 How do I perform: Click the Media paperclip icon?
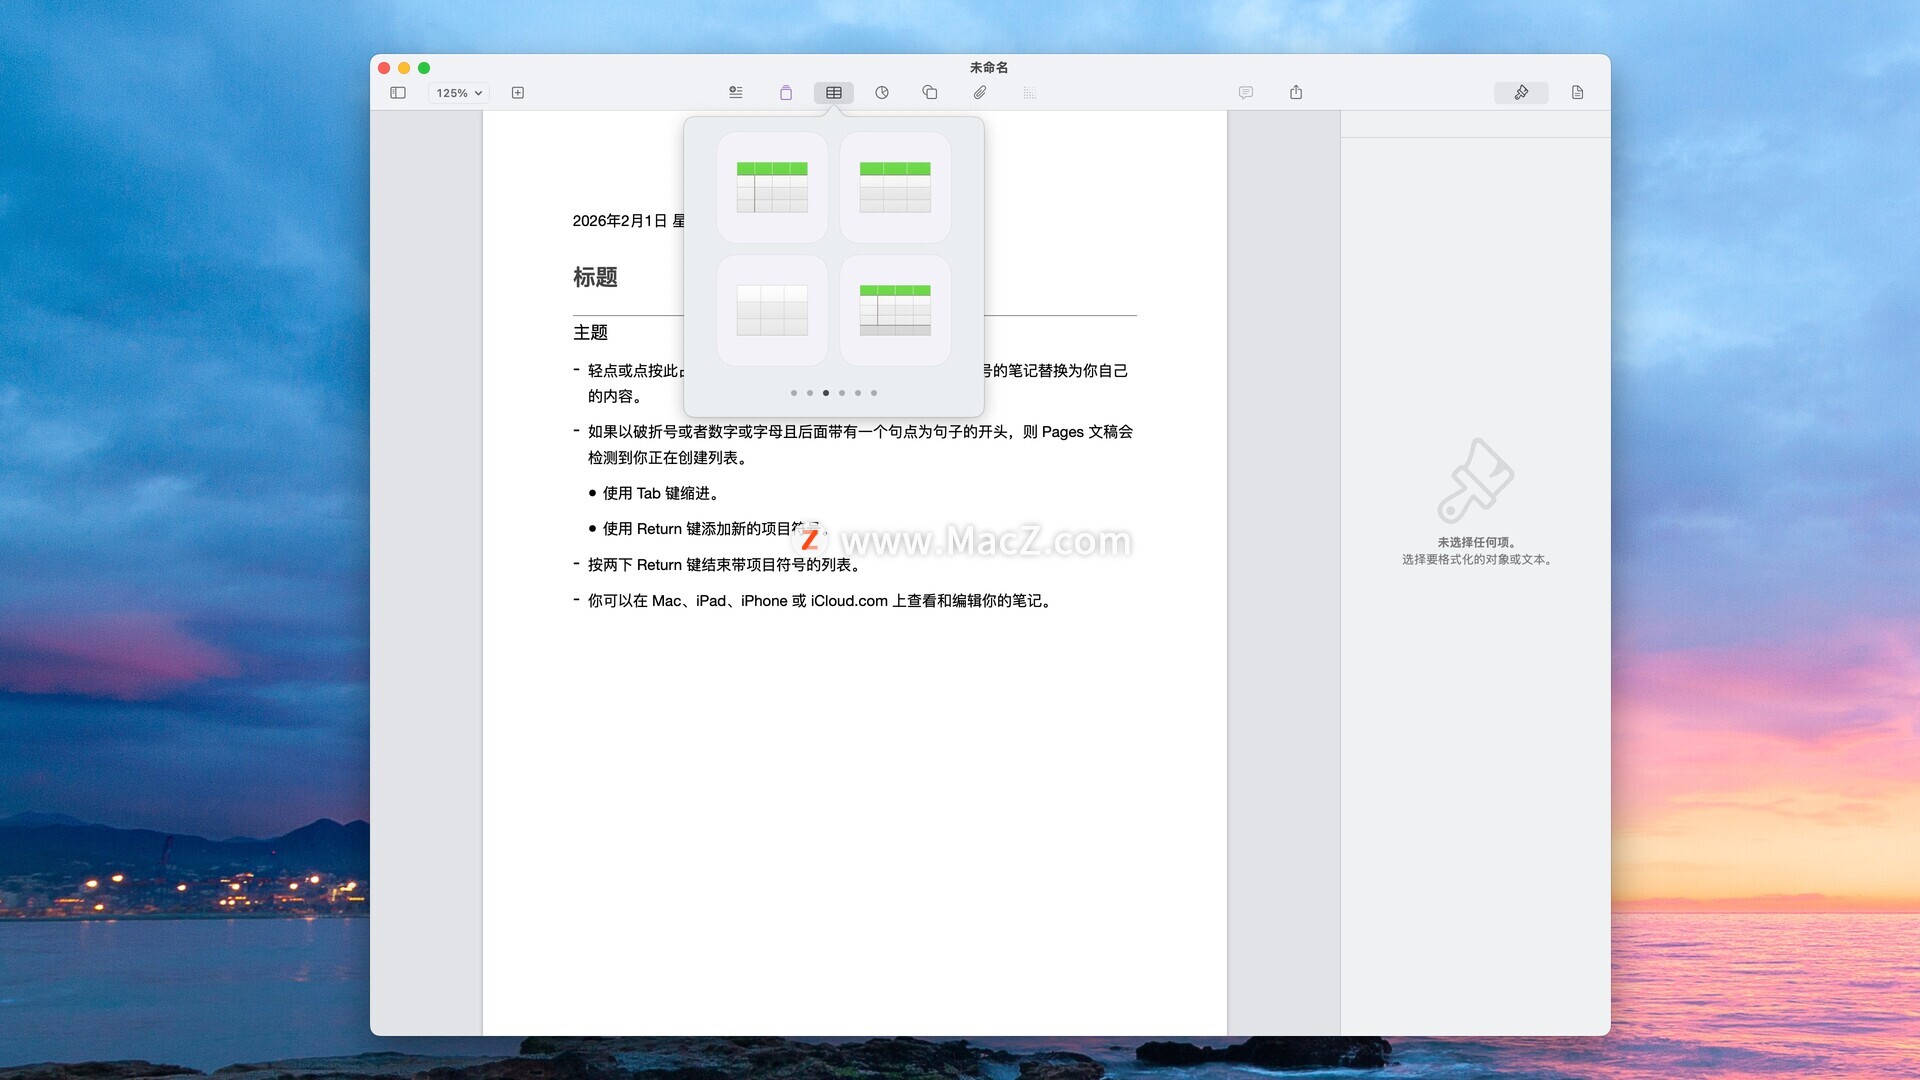pyautogui.click(x=980, y=93)
